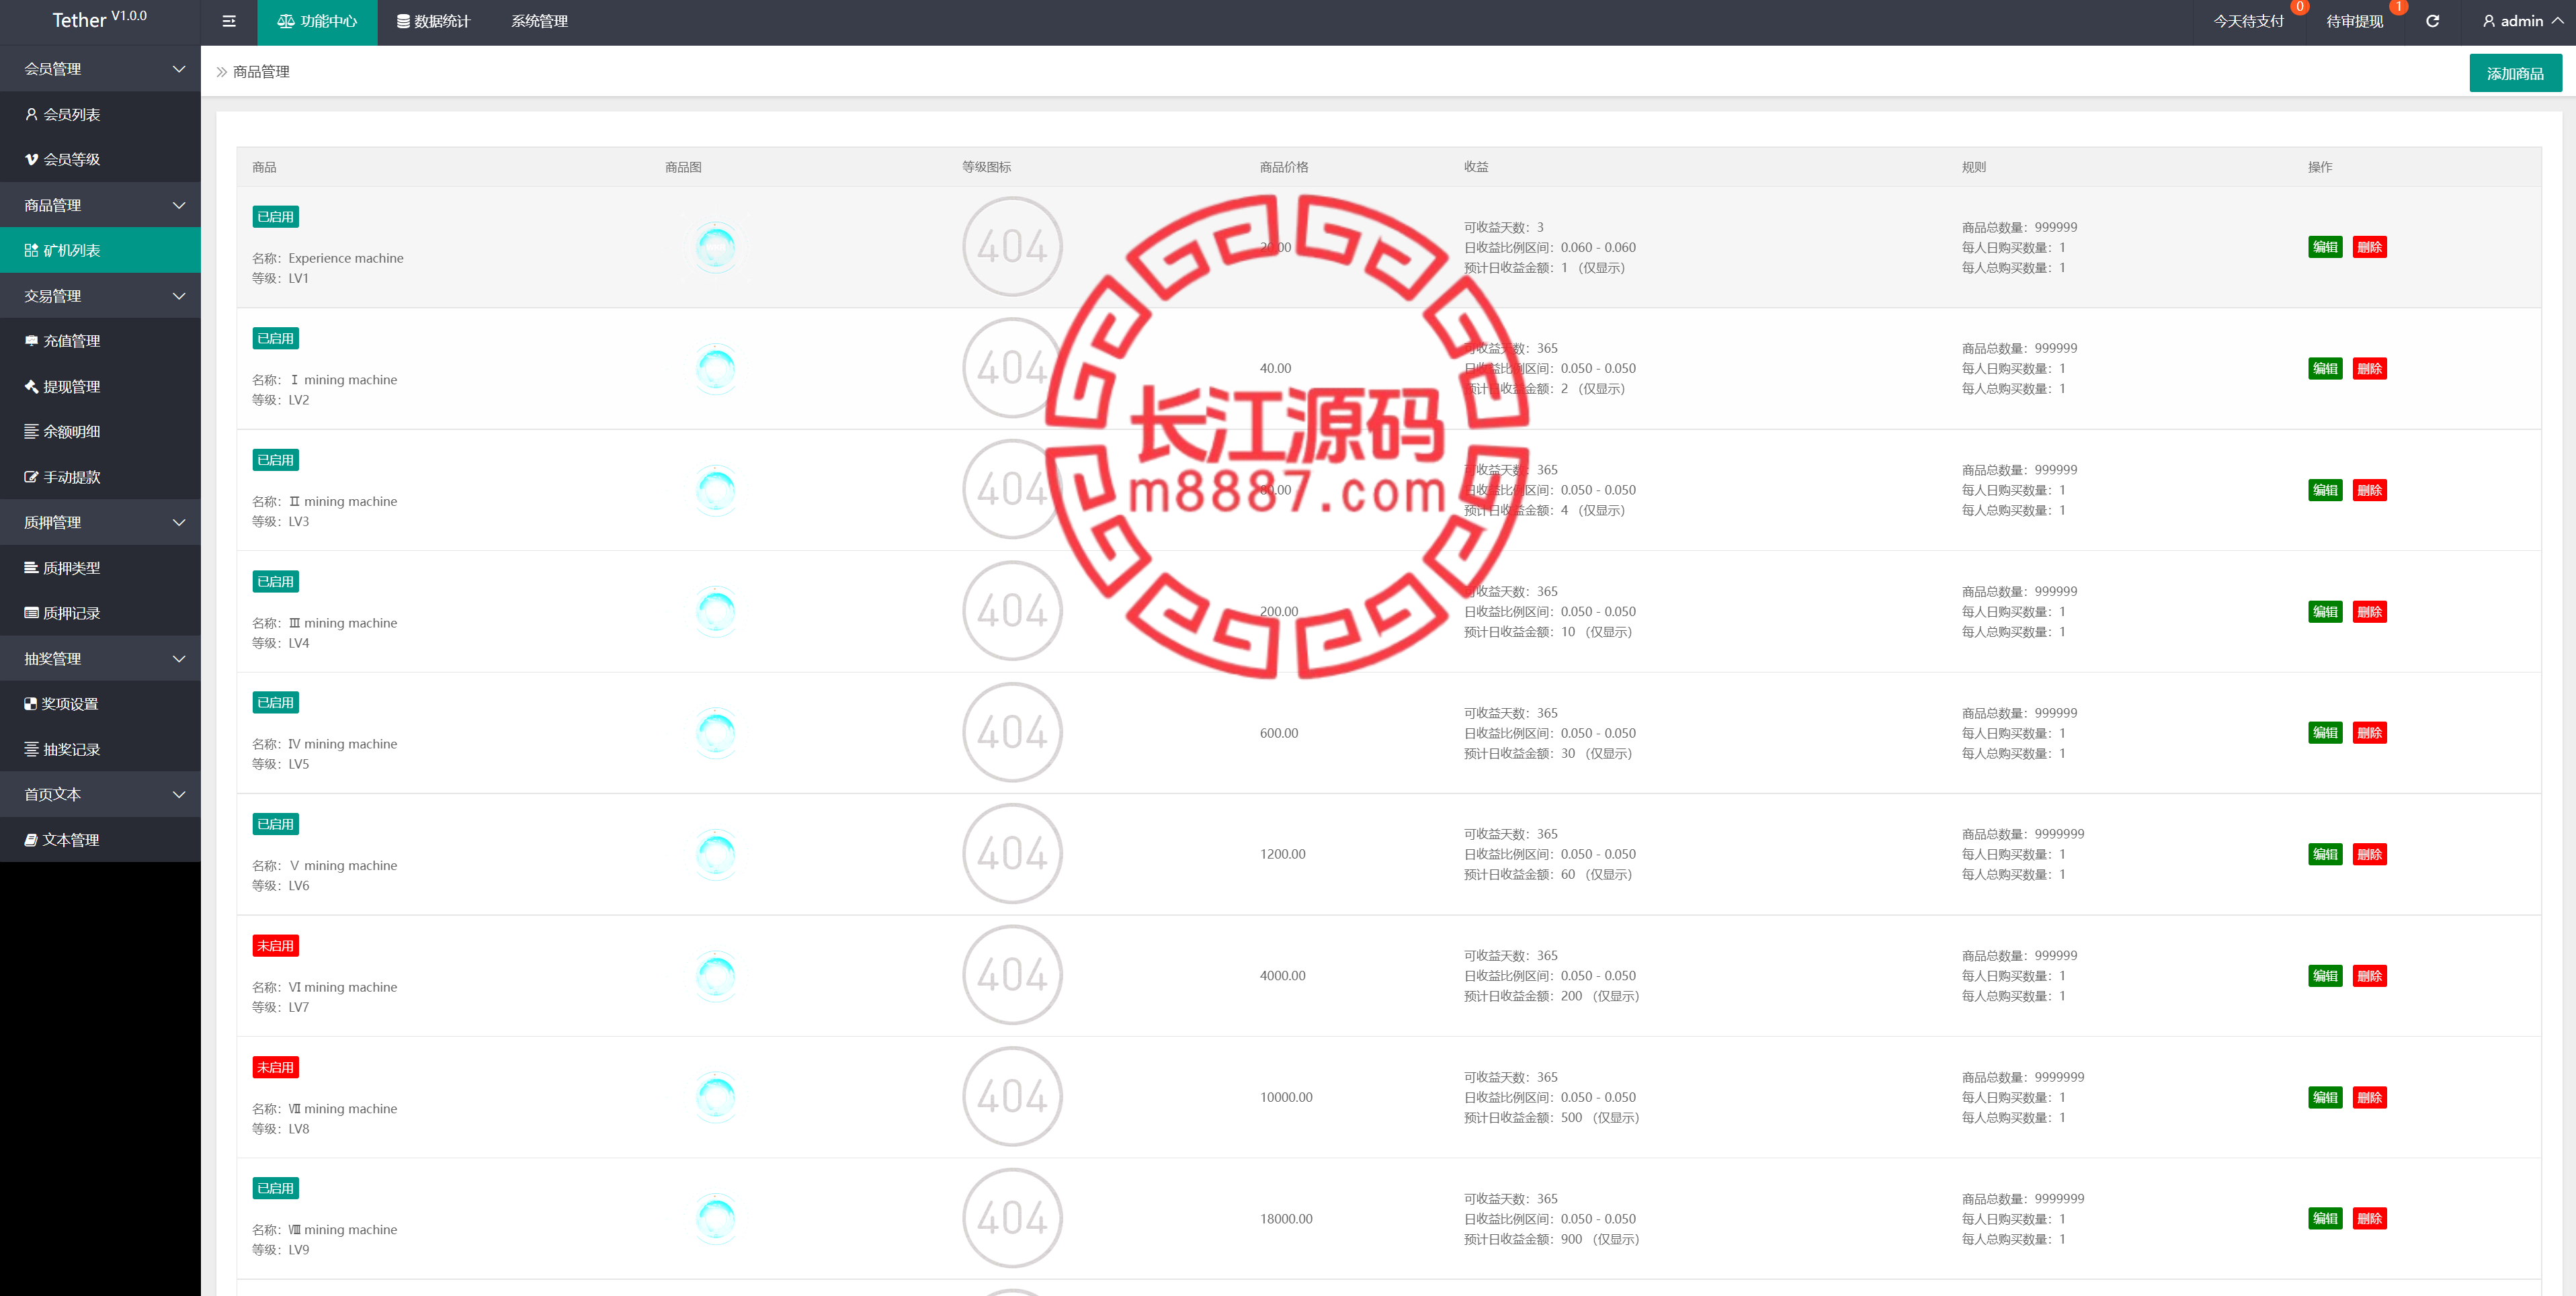Select 矿机列表 in the sidebar

pos(100,250)
